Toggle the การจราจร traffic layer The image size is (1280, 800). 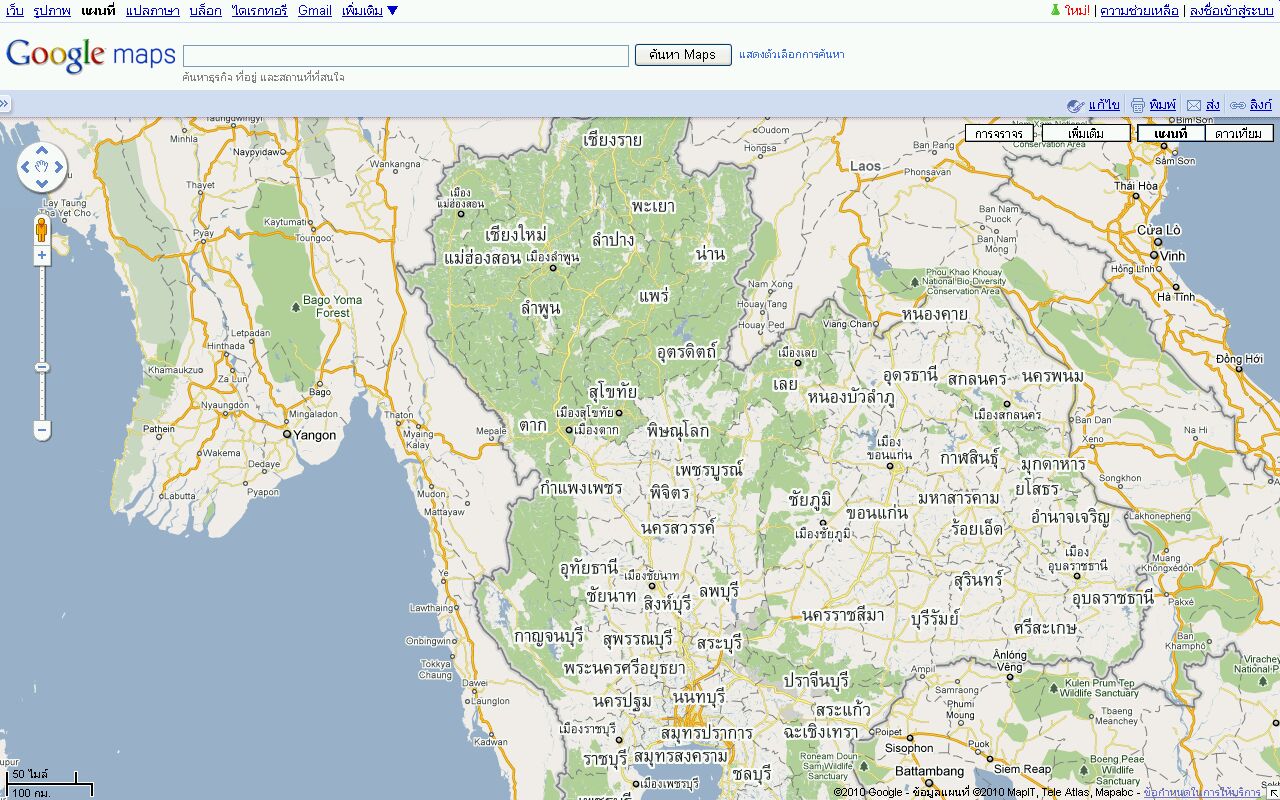[999, 133]
